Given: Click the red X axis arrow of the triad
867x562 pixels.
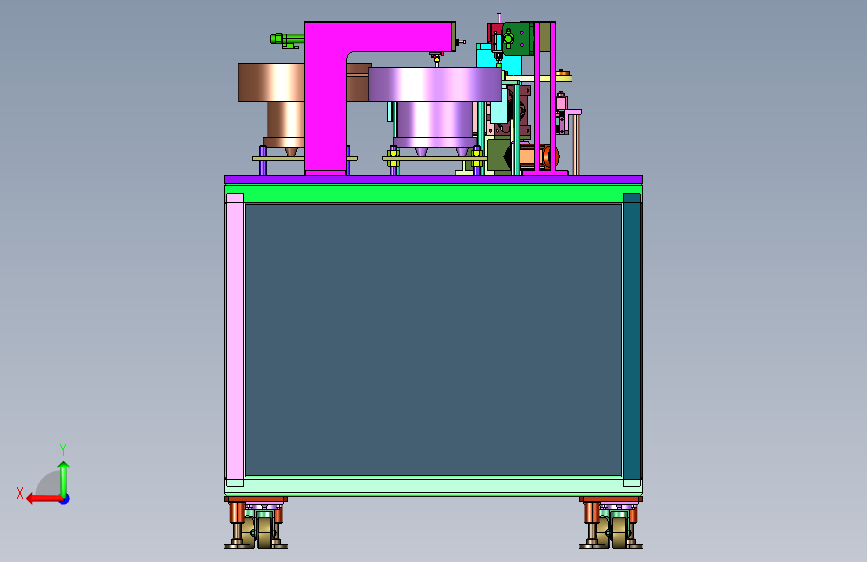Looking at the screenshot, I should pos(43,499).
